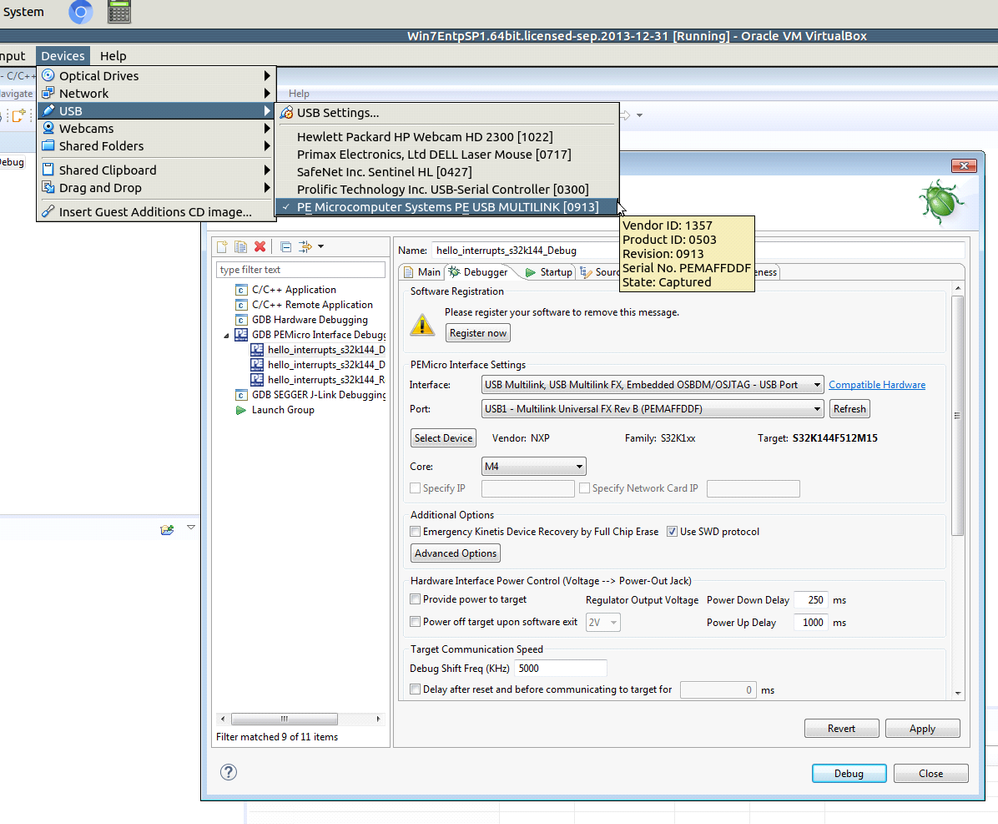Click the Optical Drives disc icon
998x824 pixels.
(x=48, y=75)
